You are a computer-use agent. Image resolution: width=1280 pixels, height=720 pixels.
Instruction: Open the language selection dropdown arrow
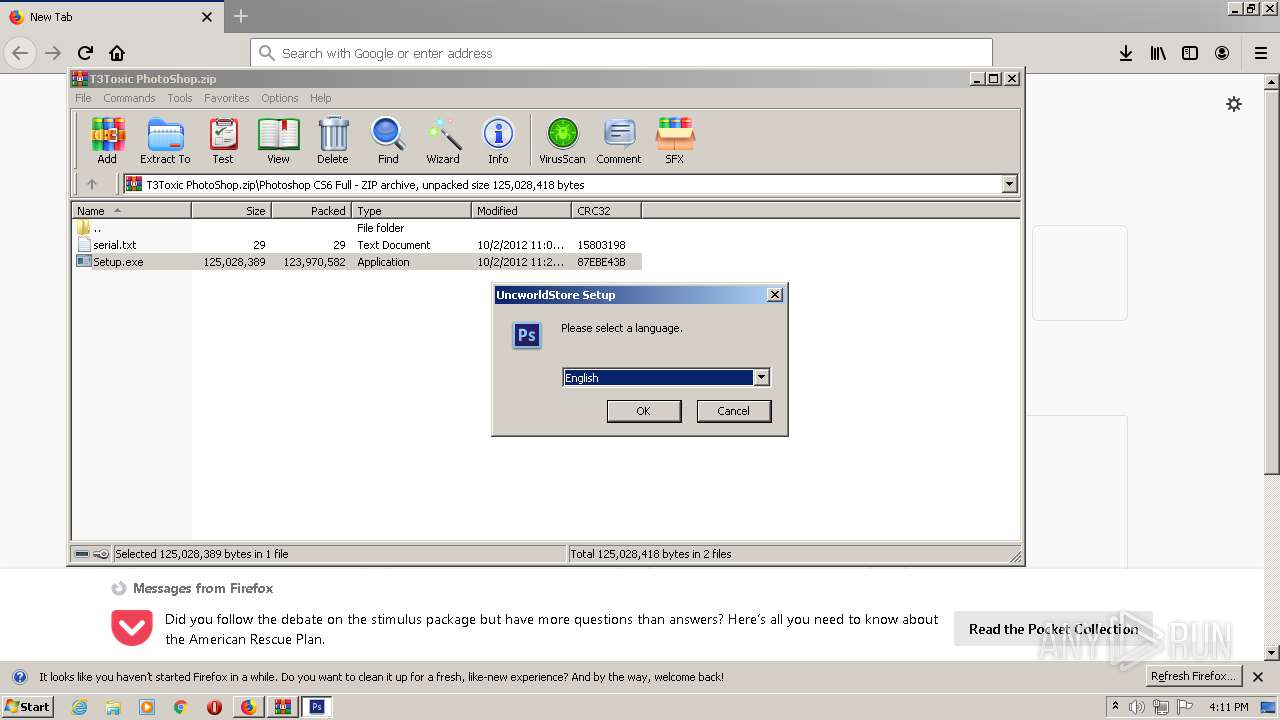(x=761, y=377)
